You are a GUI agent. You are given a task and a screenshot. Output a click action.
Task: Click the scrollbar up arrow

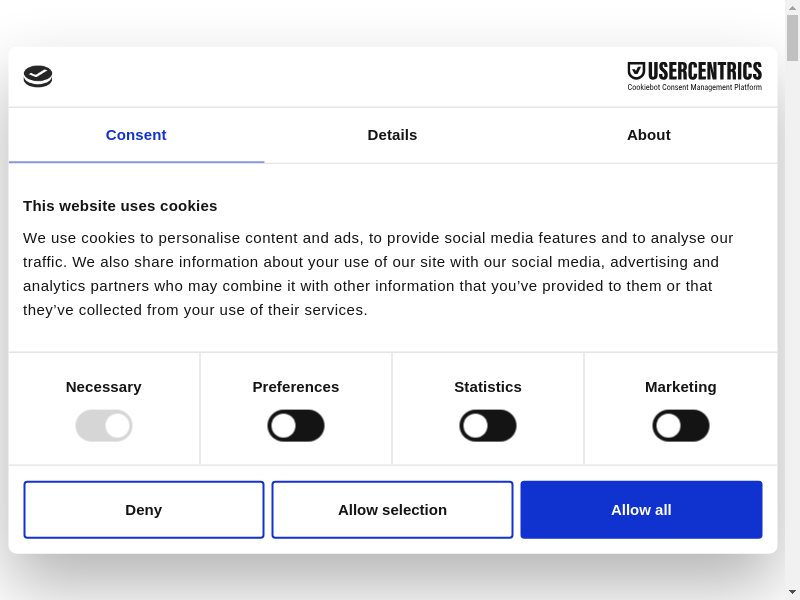792,7
